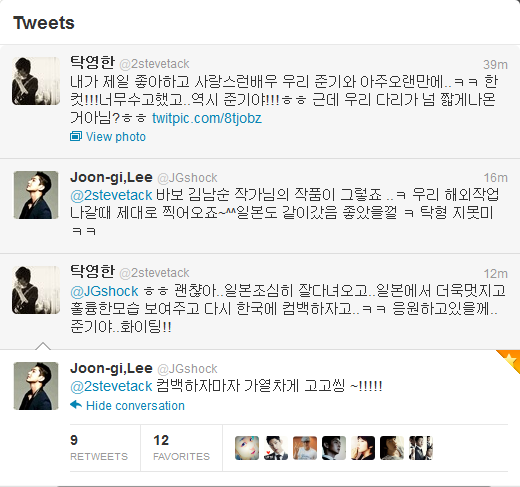Open the twitpic.com/8tjobz link
The image size is (520, 487).
tap(207, 118)
